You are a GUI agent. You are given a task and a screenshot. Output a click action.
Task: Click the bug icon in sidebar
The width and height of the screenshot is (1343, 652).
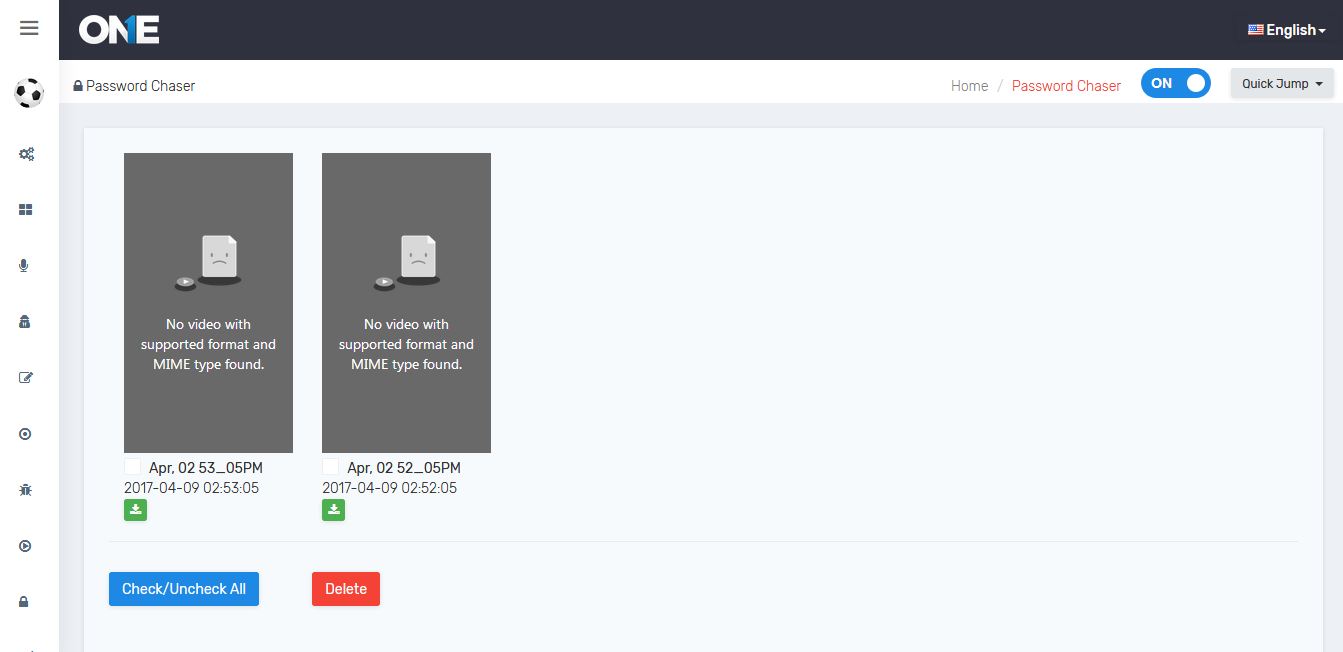coord(25,490)
